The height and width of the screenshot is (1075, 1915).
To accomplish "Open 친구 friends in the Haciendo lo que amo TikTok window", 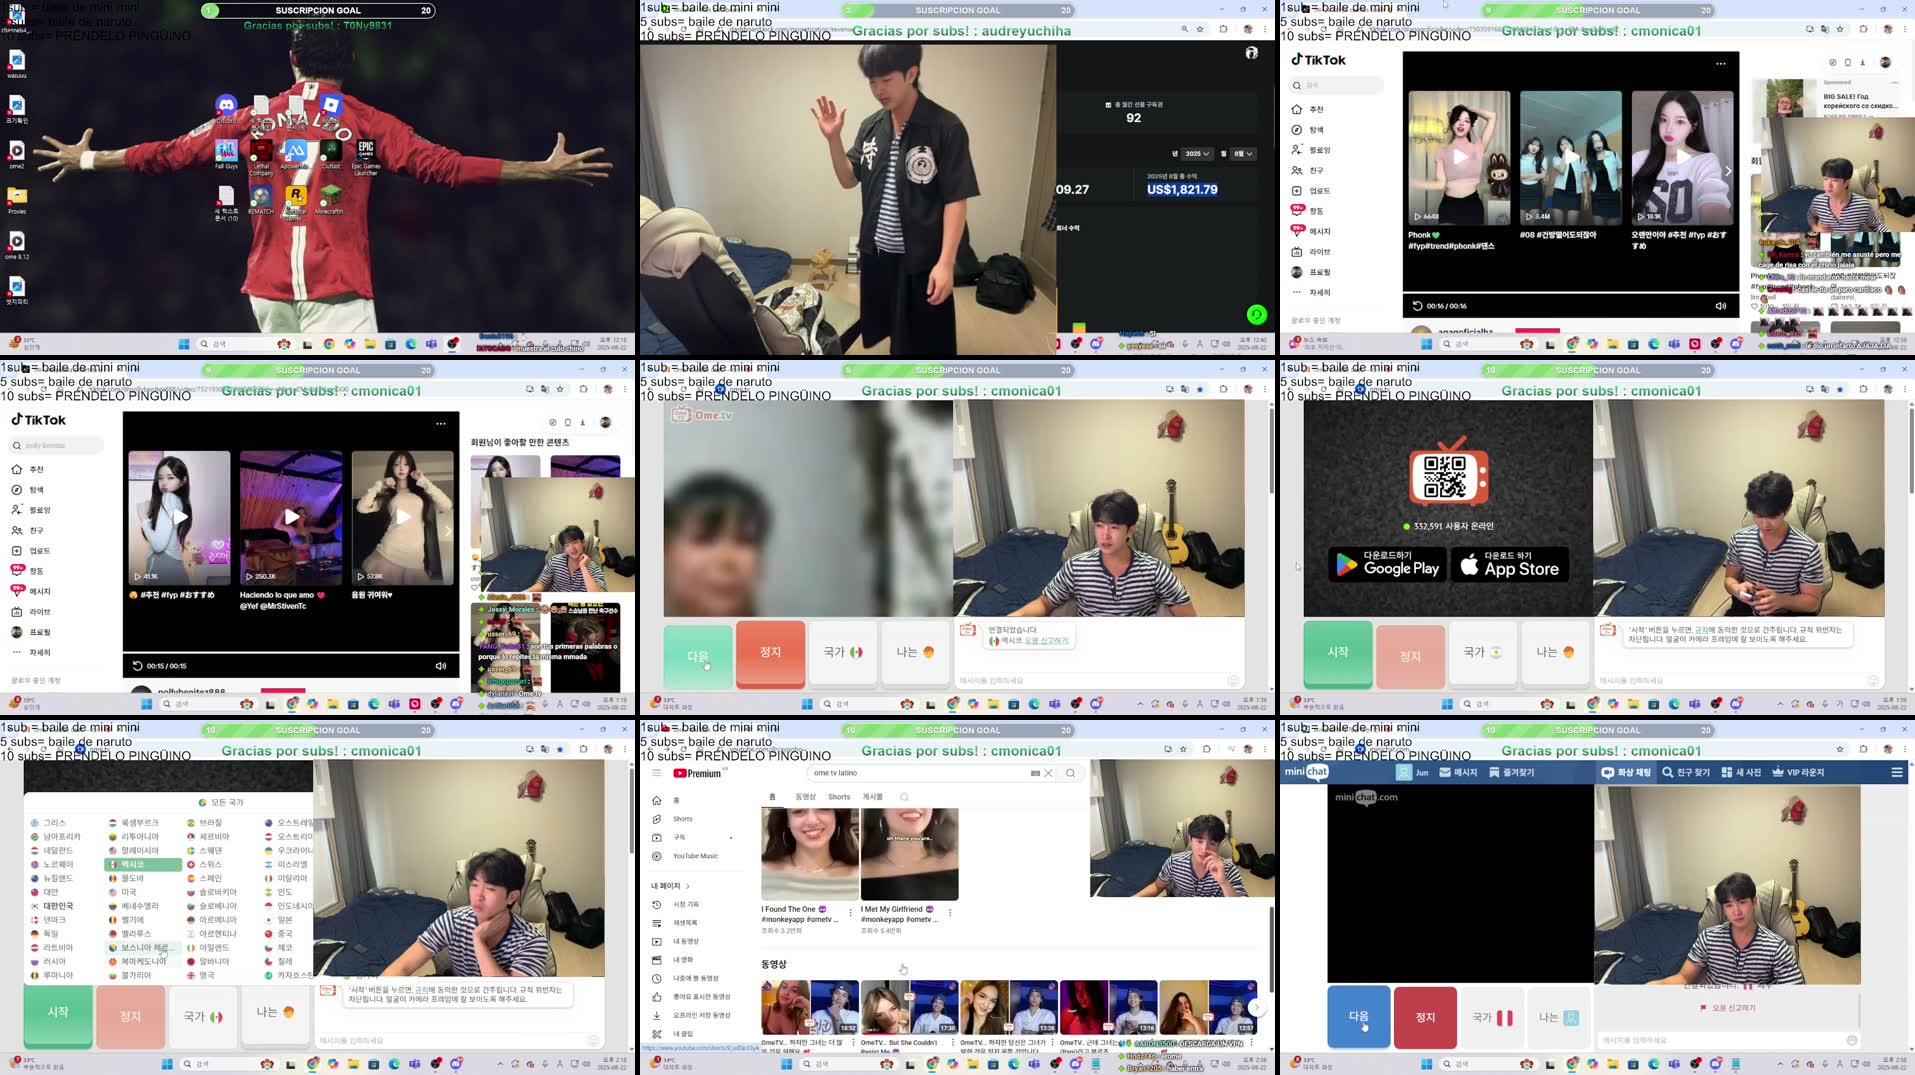I will tap(28, 531).
